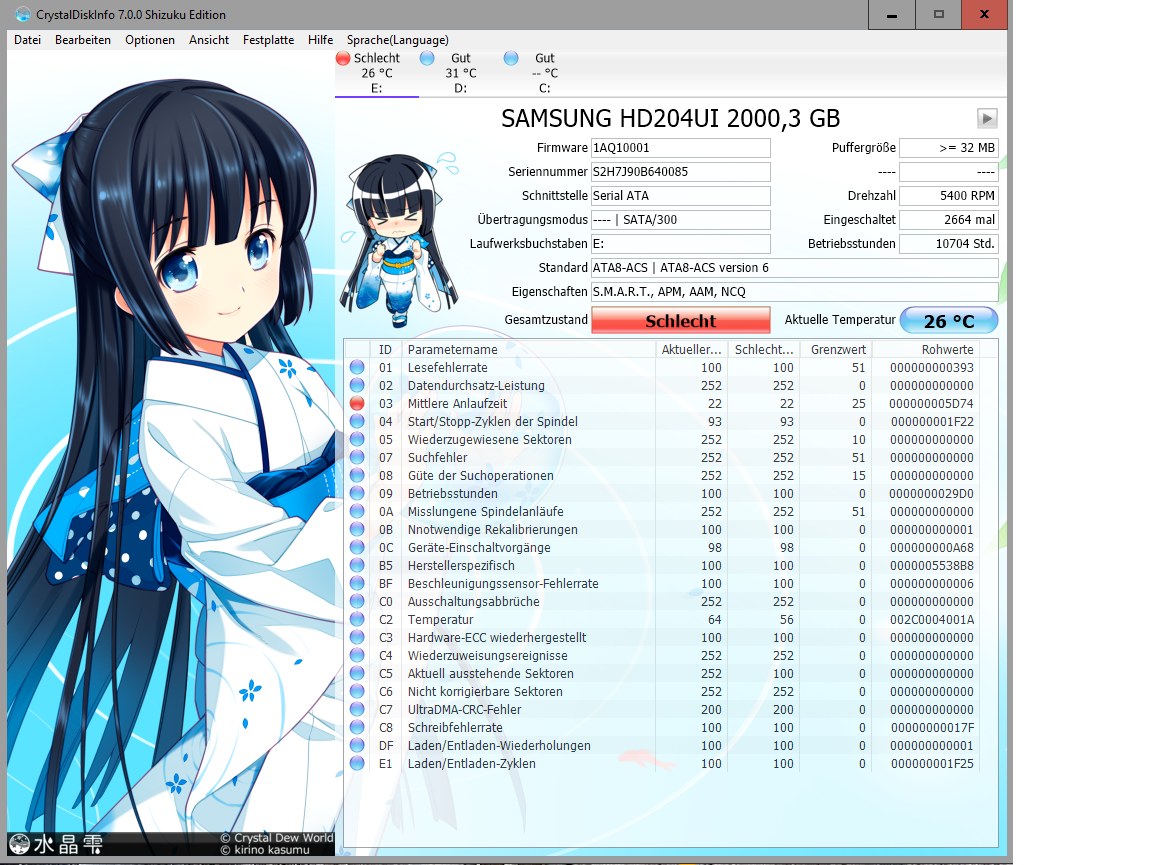The image size is (1152, 865).
Task: Click the status orb of Beschleunigungssensor-Fehlerrate row
Action: [x=357, y=583]
